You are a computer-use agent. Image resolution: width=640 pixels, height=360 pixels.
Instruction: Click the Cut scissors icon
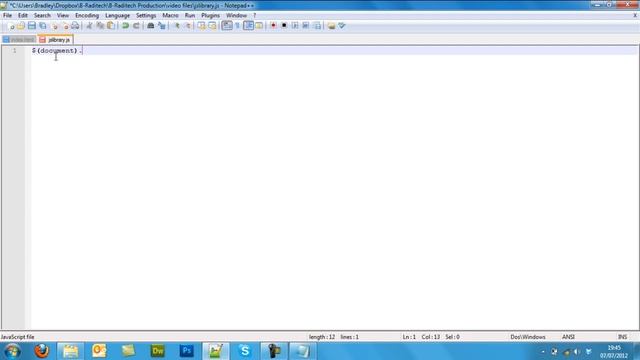click(x=89, y=26)
